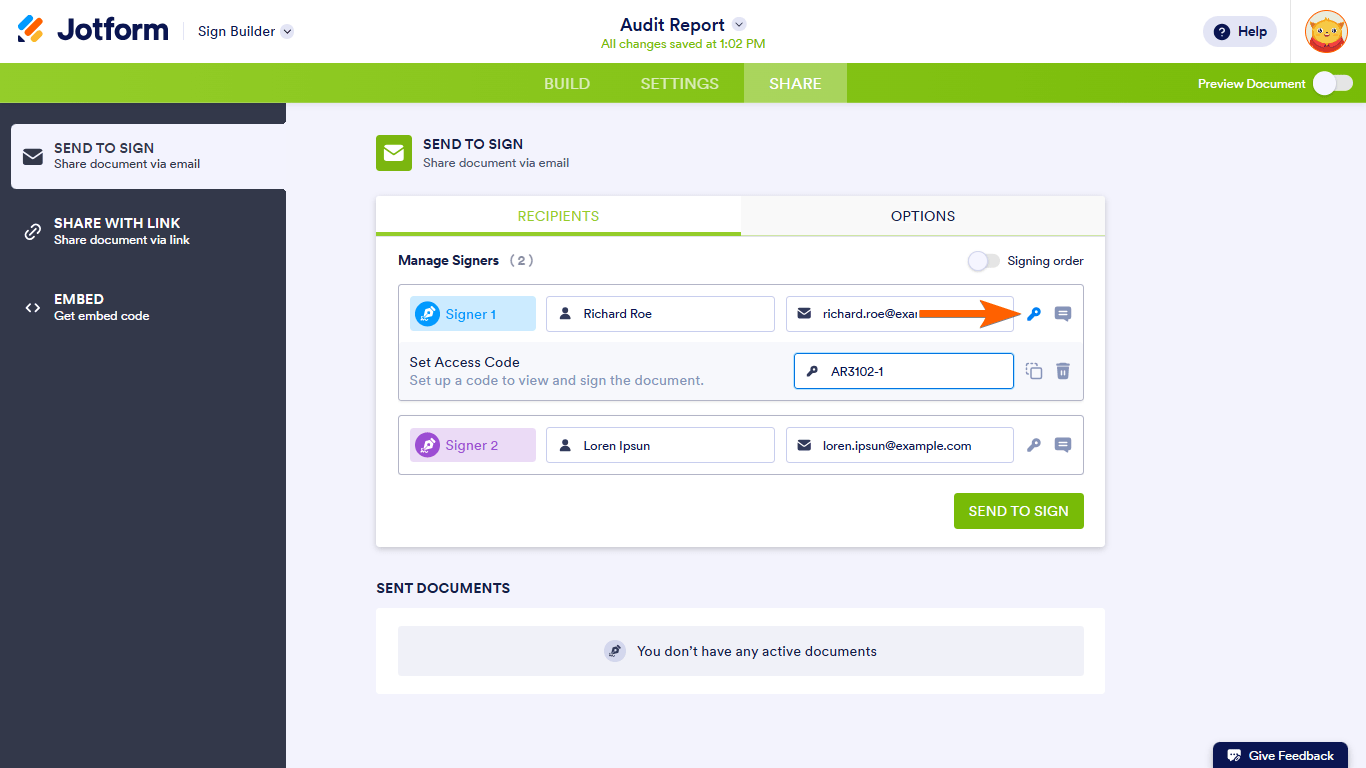Click the link chain icon in sidebar
The image size is (1366, 768).
[x=33, y=232]
